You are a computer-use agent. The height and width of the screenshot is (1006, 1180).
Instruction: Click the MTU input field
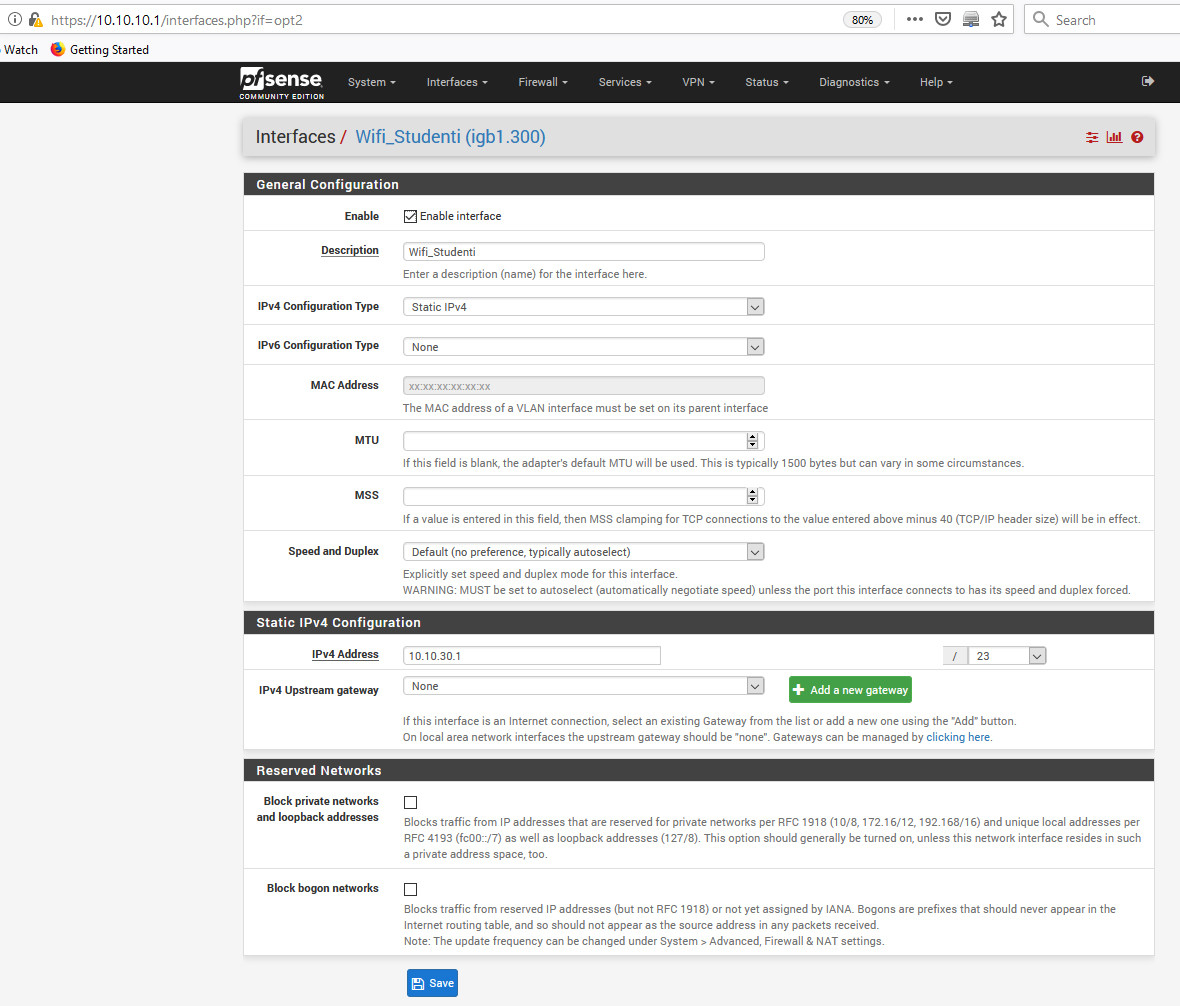click(x=584, y=441)
